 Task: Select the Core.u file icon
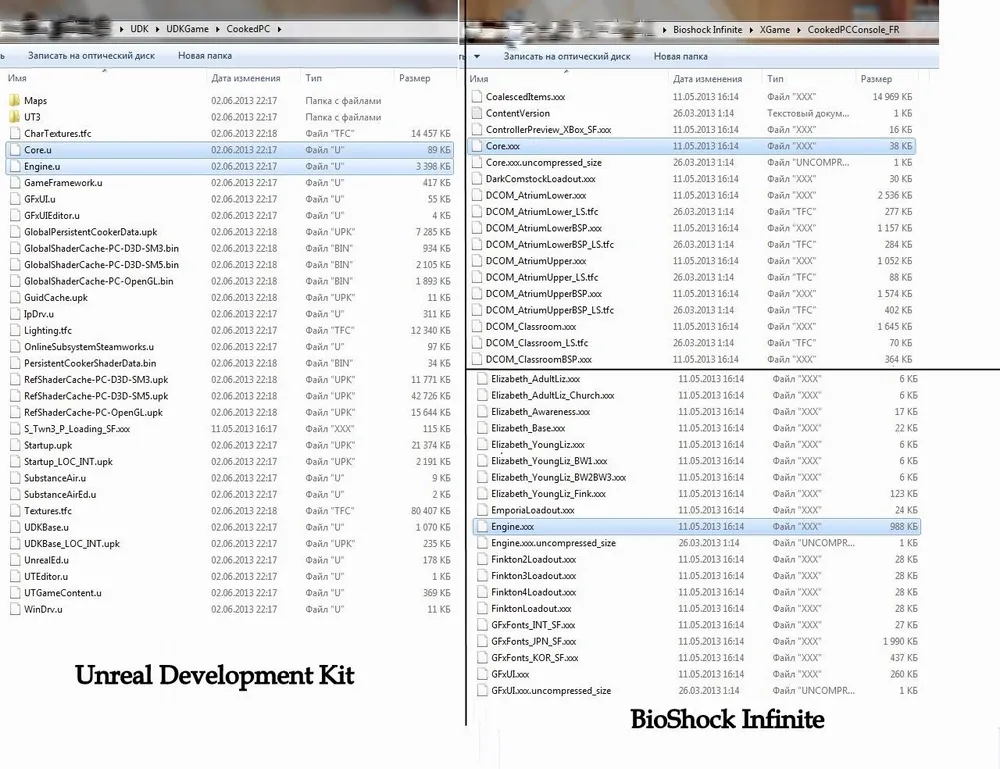pos(14,150)
